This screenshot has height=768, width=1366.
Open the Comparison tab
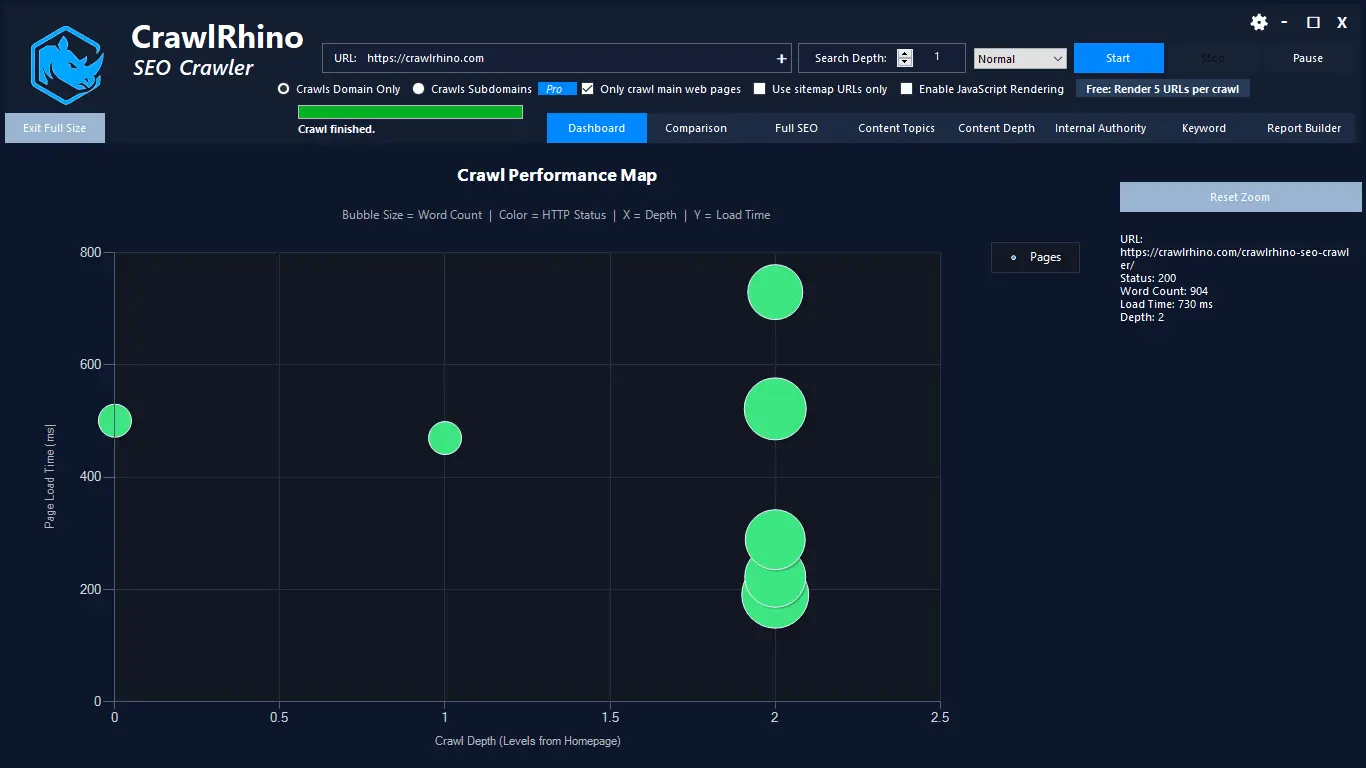point(696,128)
